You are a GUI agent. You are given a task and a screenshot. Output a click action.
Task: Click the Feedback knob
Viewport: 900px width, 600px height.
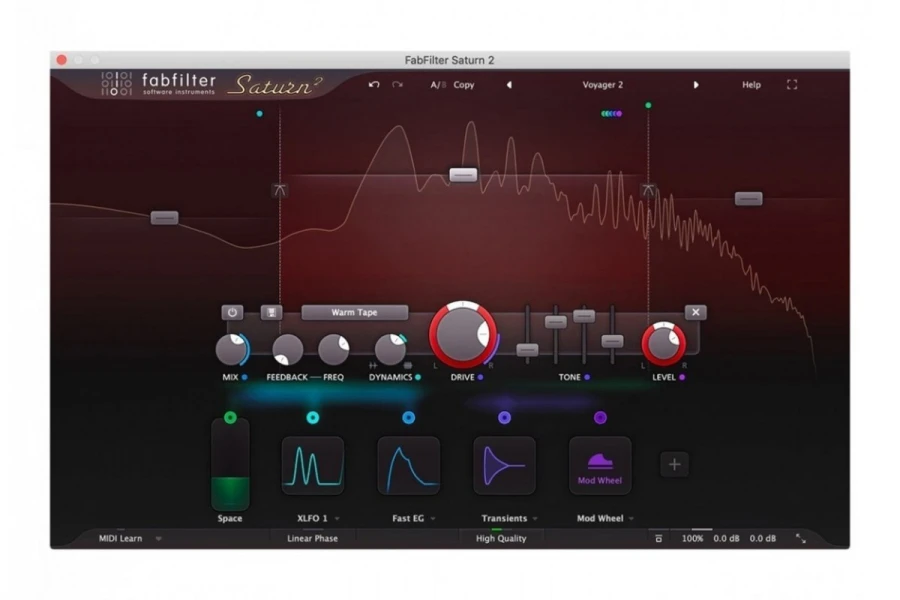coord(288,349)
